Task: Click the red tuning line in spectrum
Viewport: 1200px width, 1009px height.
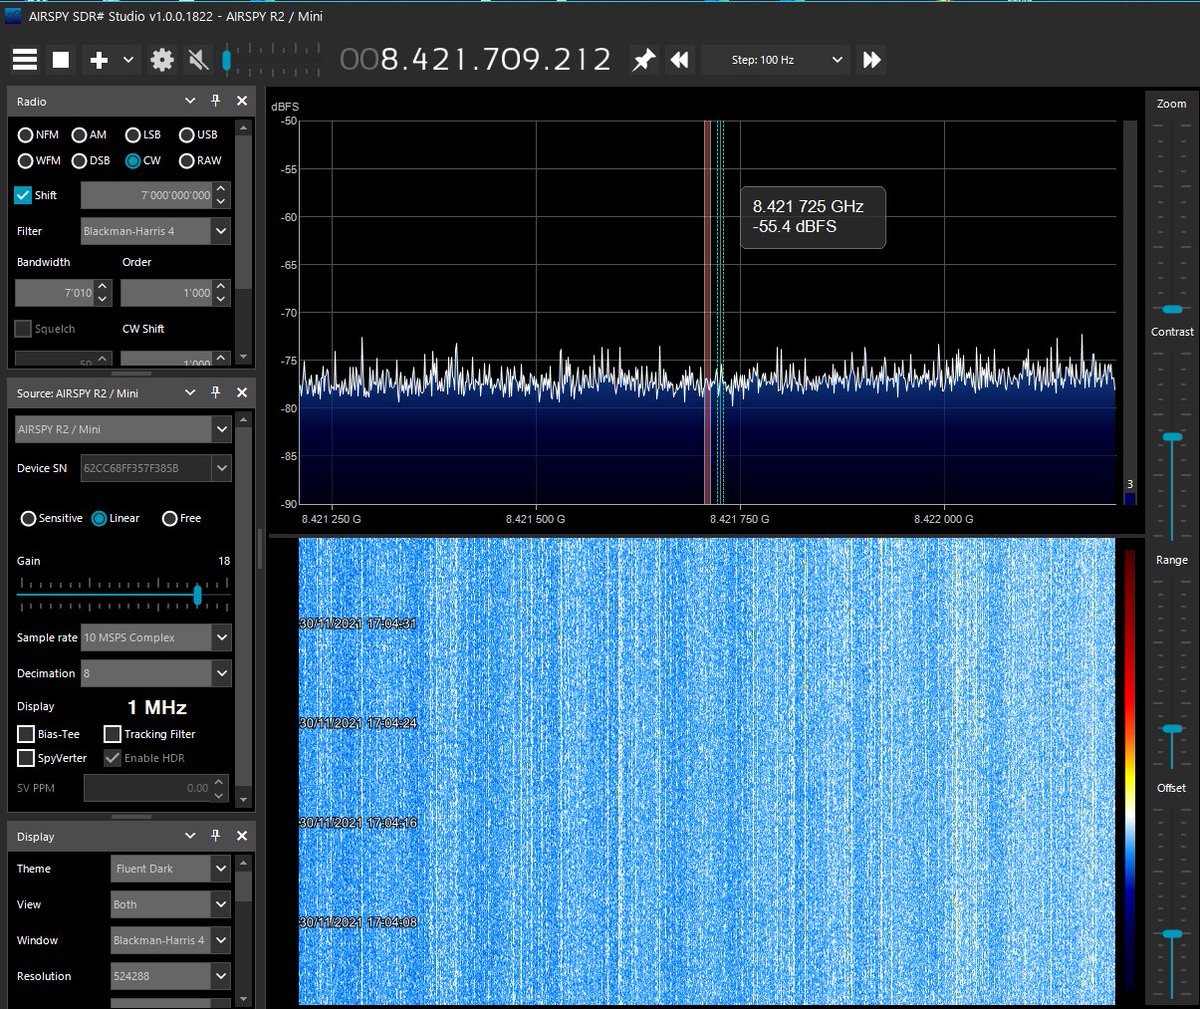Action: pyautogui.click(x=708, y=312)
